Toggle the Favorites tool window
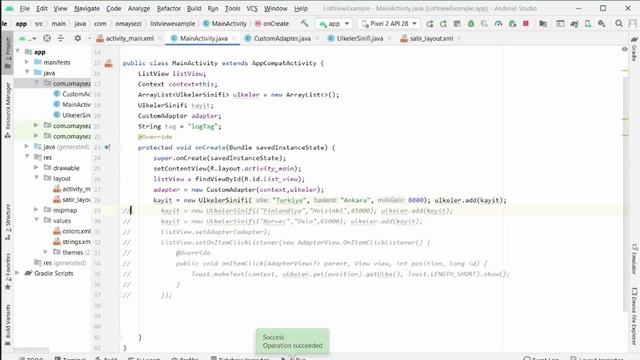640x360 pixels. click(x=7, y=271)
